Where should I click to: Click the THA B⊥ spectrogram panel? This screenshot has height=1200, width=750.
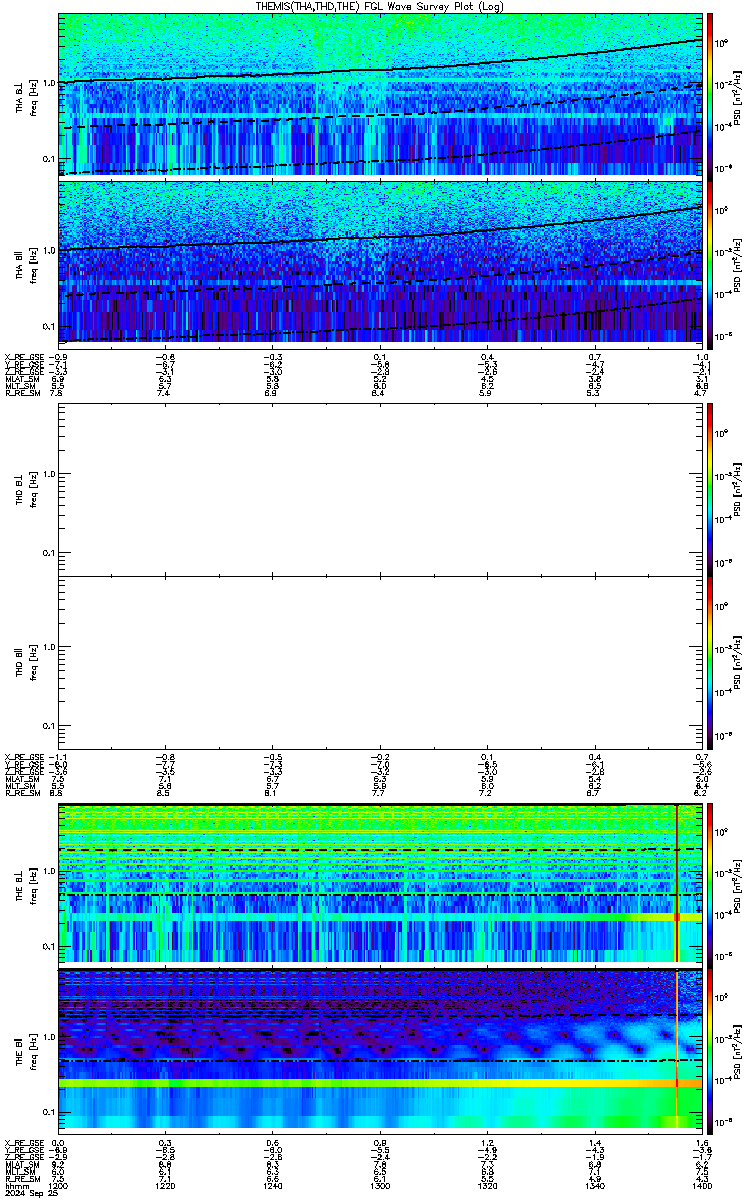coord(380,95)
